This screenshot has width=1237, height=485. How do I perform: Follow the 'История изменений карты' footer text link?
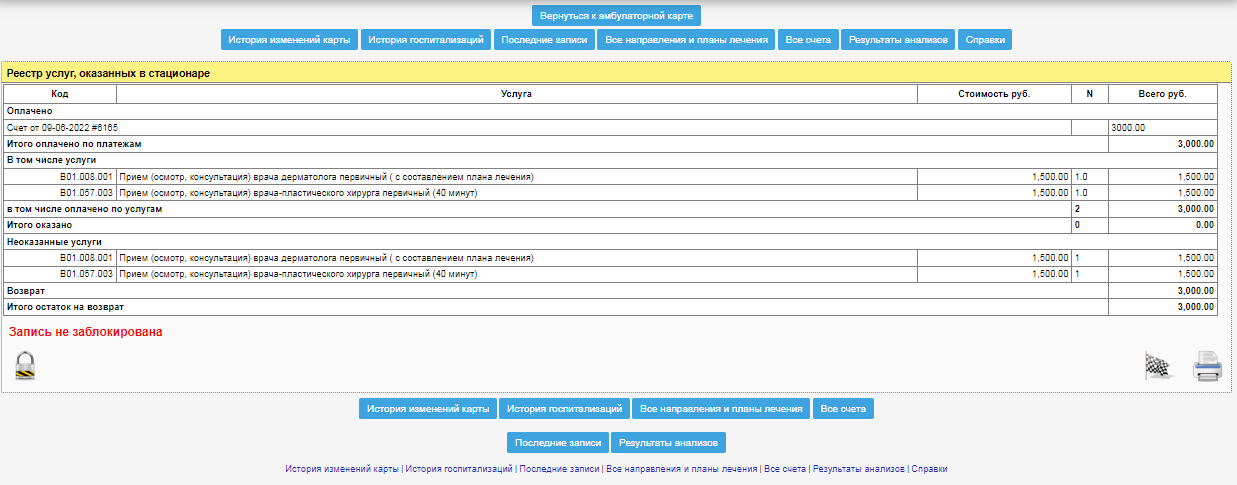342,469
